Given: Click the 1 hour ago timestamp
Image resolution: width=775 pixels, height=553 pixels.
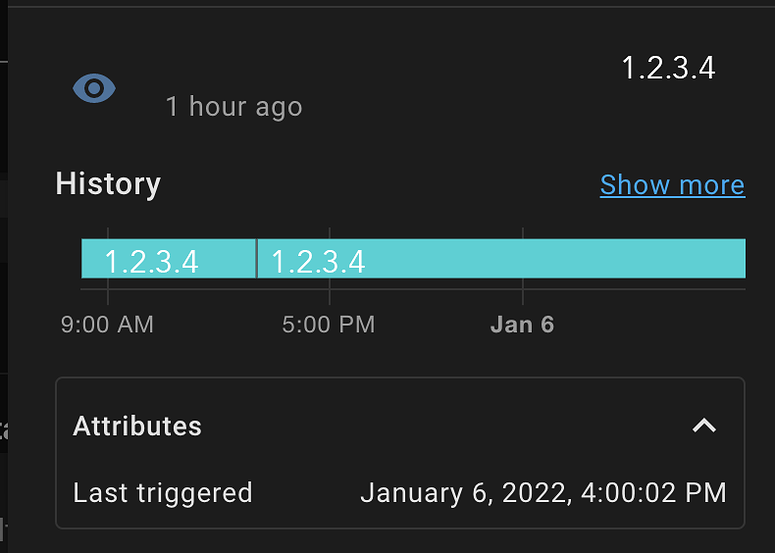Looking at the screenshot, I should click(x=234, y=107).
